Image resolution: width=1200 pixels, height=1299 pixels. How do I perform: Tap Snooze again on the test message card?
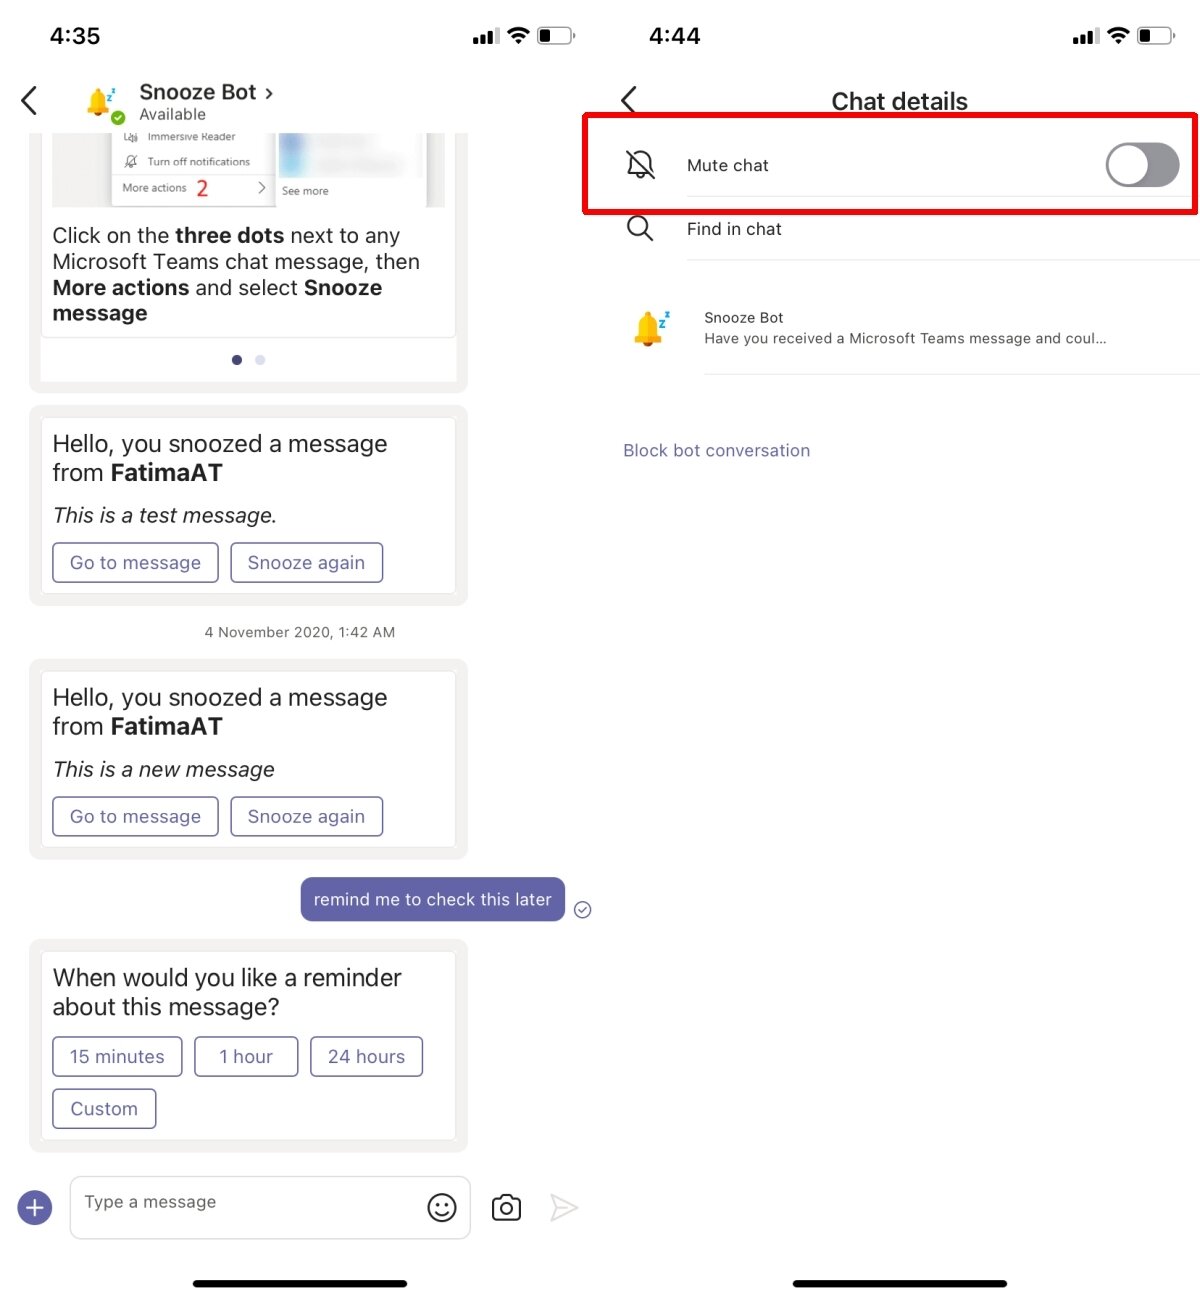[306, 562]
